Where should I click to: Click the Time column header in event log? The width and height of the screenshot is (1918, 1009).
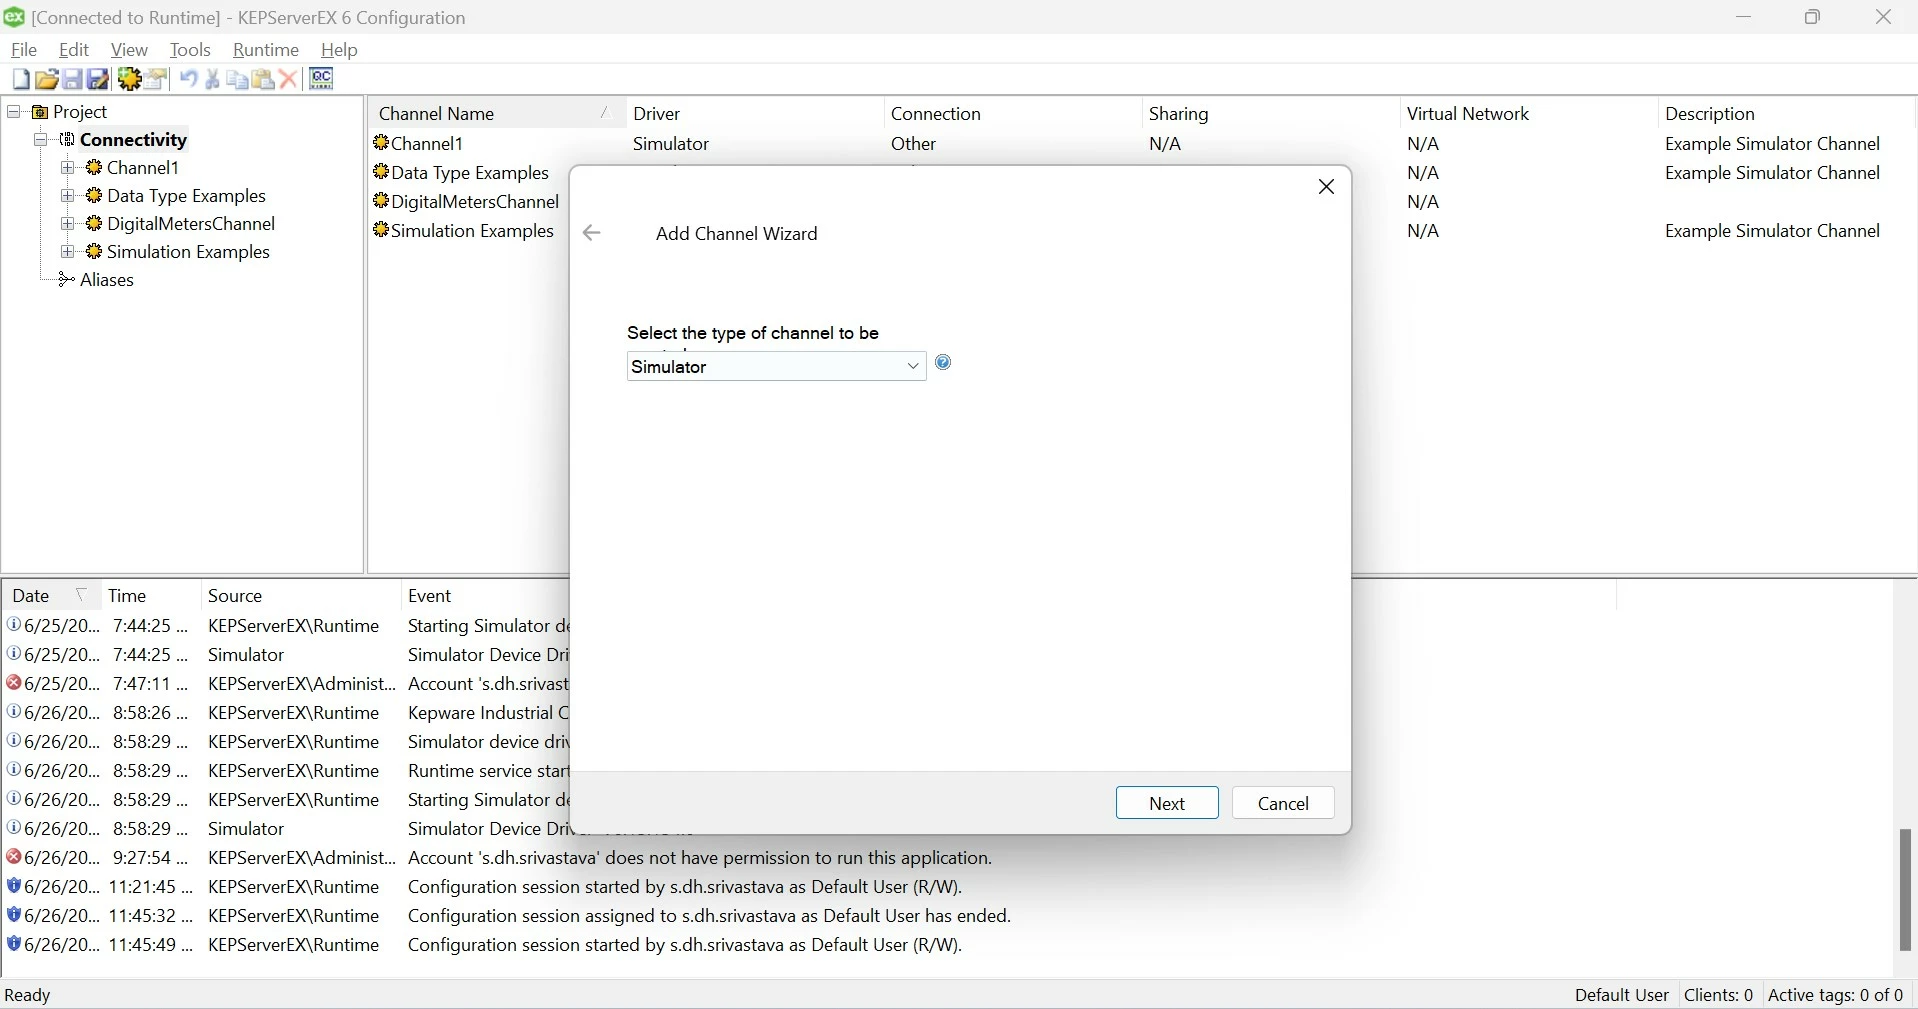[x=150, y=596]
